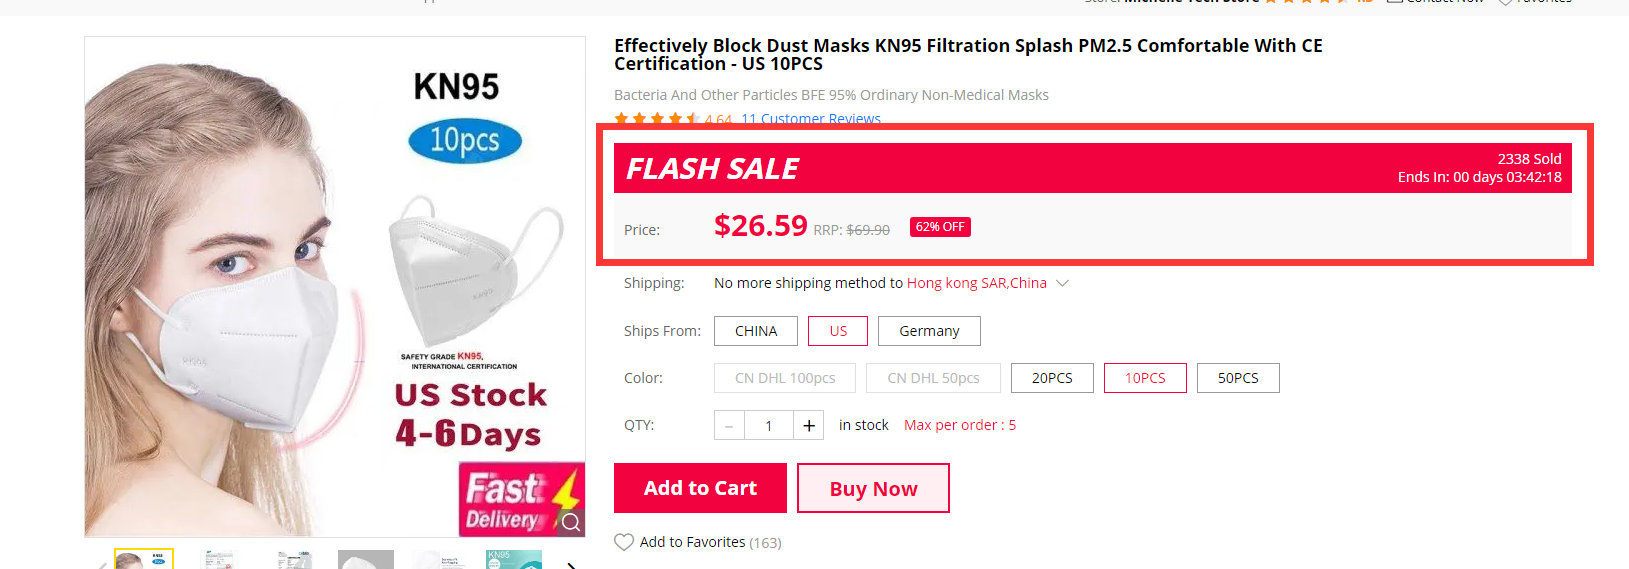Choose the 10PCS variant option

coord(1145,378)
